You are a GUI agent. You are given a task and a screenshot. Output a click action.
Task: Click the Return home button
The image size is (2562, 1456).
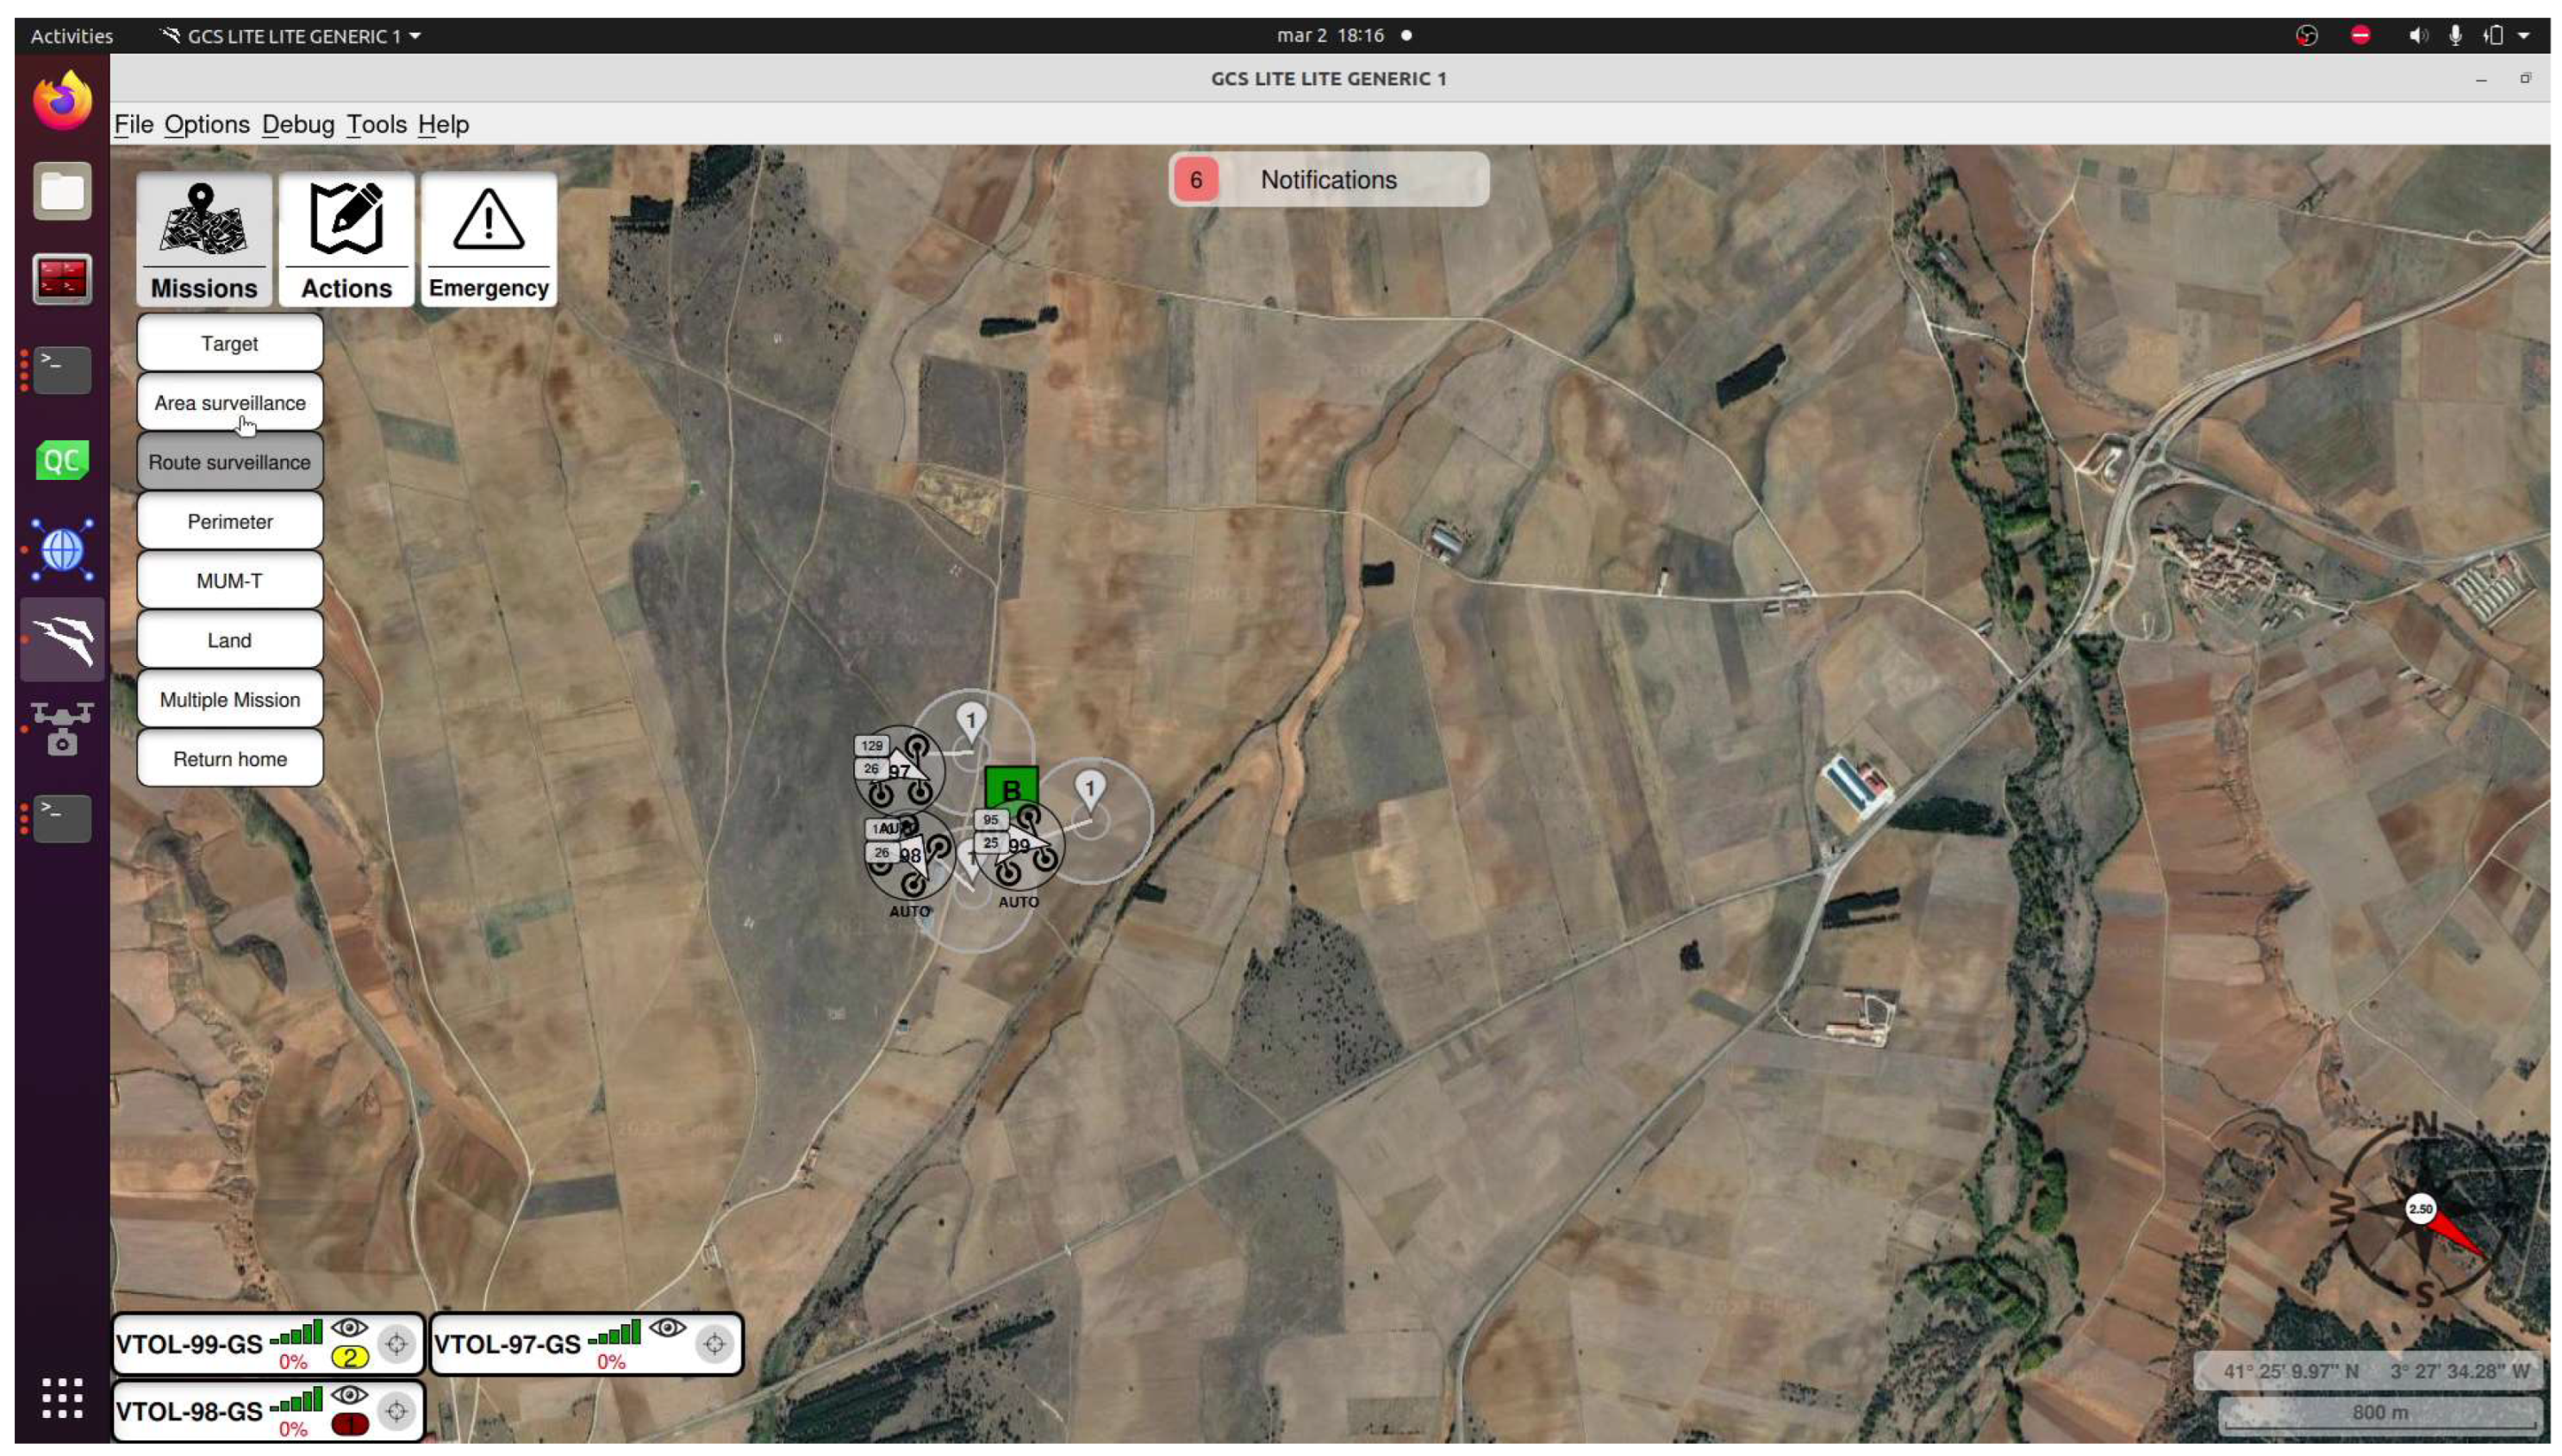pos(229,759)
